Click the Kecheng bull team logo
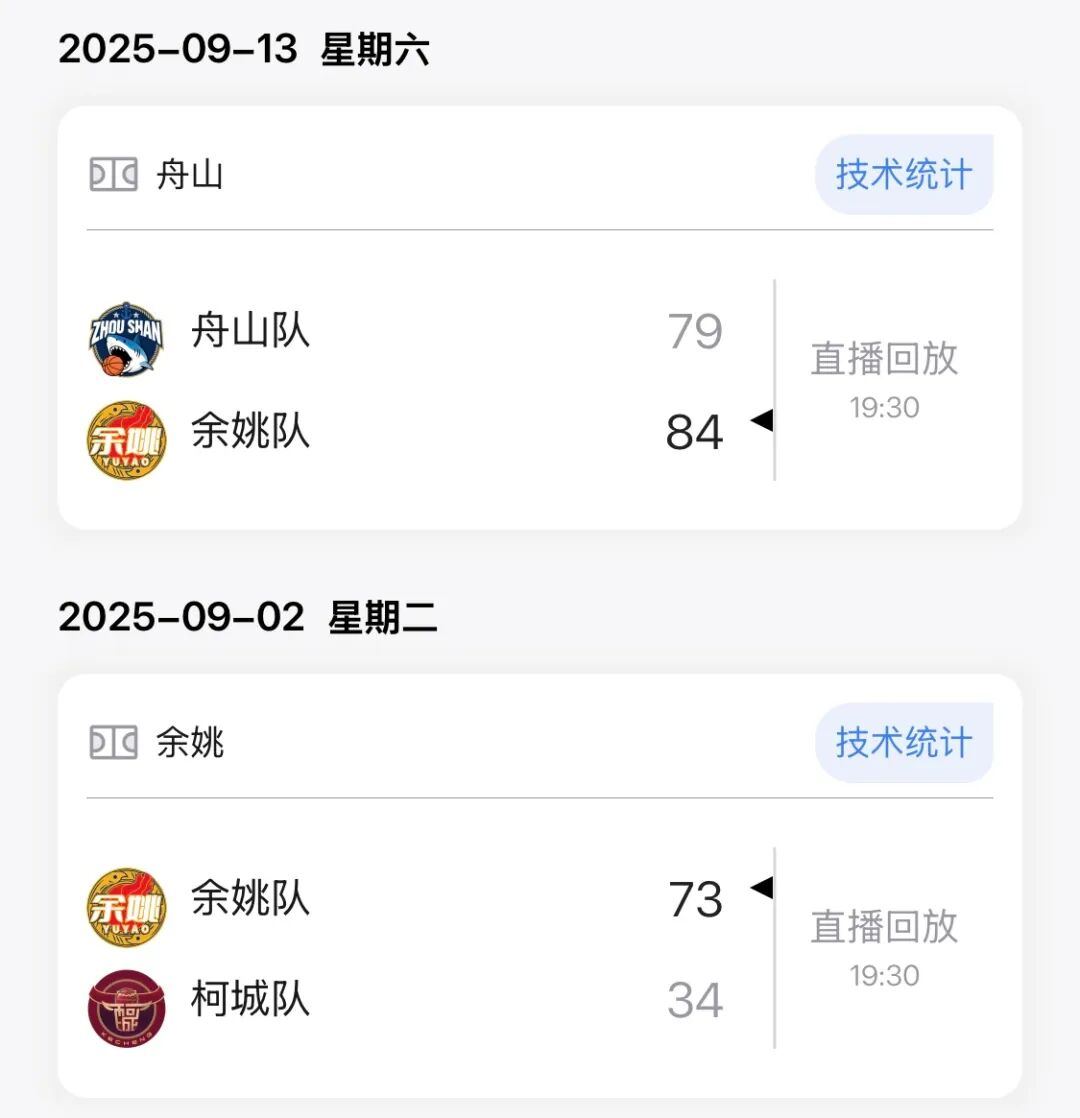The height and width of the screenshot is (1118, 1080). tap(126, 1007)
